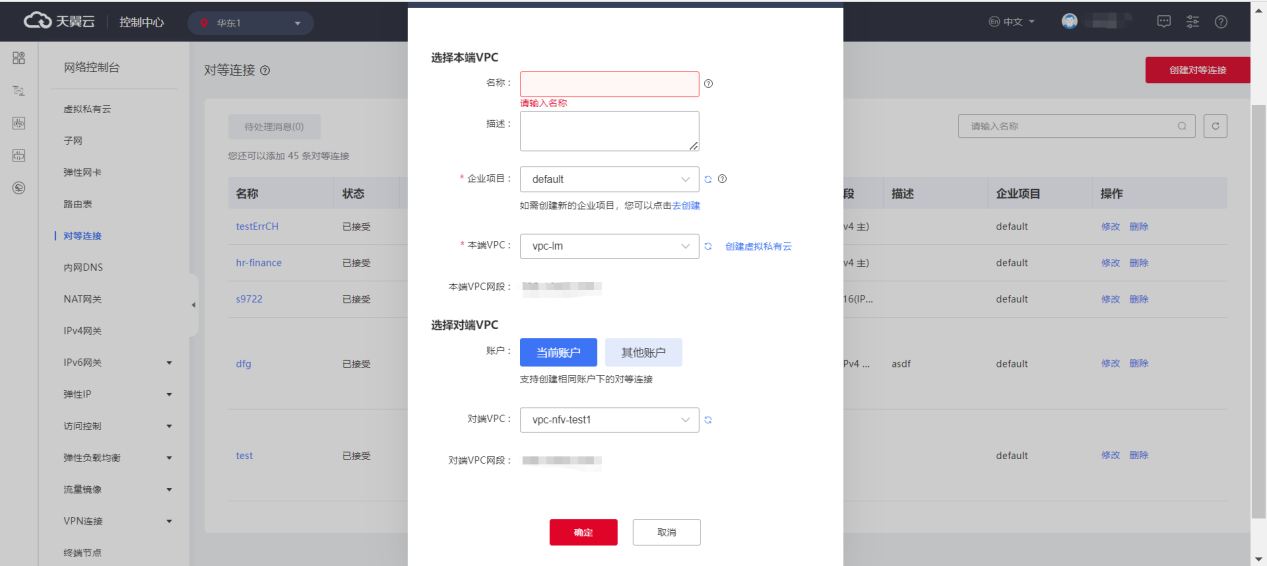Open the messages icon in top bar
This screenshot has height=566, width=1267.
click(1164, 22)
